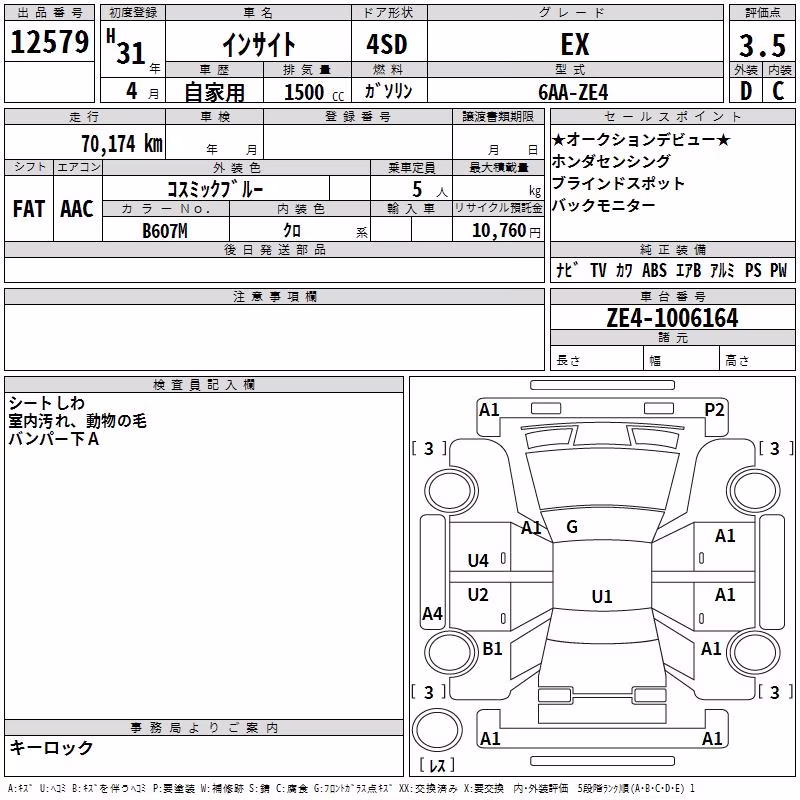Click the overall score 3.5
Viewport: 800px width, 800px height.
(x=762, y=45)
